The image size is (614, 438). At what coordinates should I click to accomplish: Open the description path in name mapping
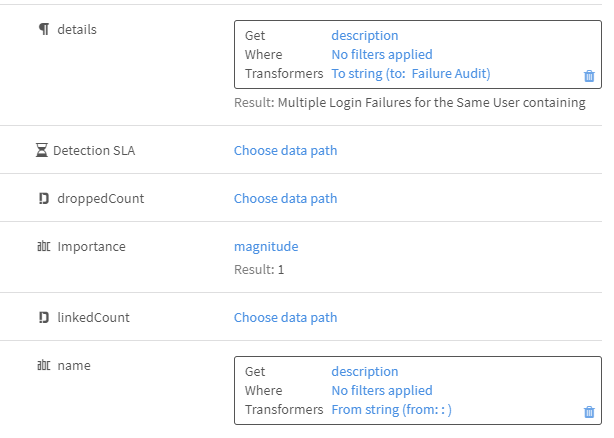point(364,372)
